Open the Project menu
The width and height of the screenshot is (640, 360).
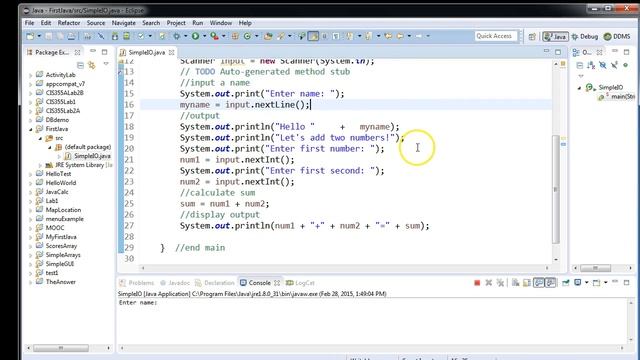click(176, 23)
